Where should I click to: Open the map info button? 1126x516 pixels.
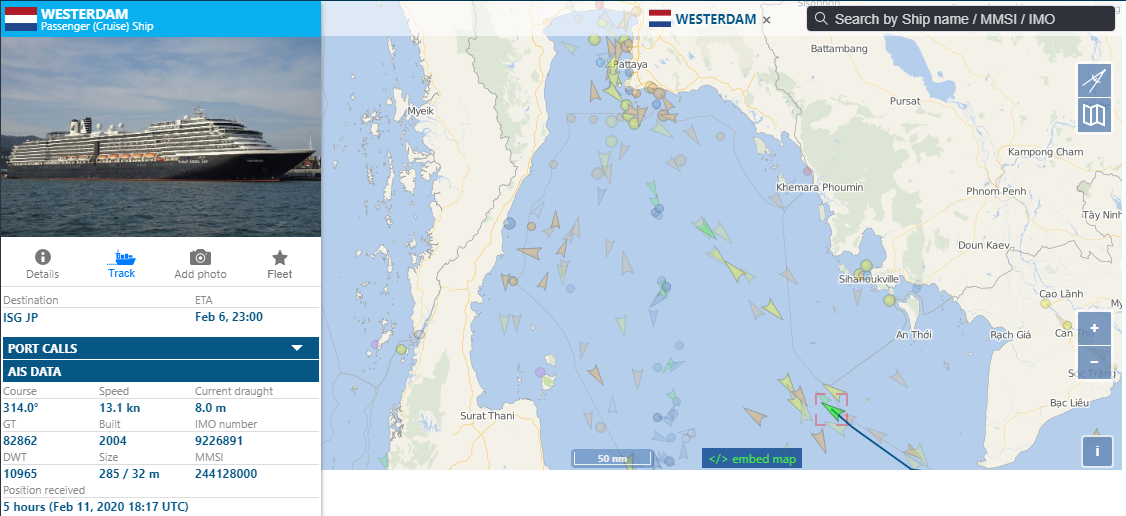pyautogui.click(x=1097, y=451)
